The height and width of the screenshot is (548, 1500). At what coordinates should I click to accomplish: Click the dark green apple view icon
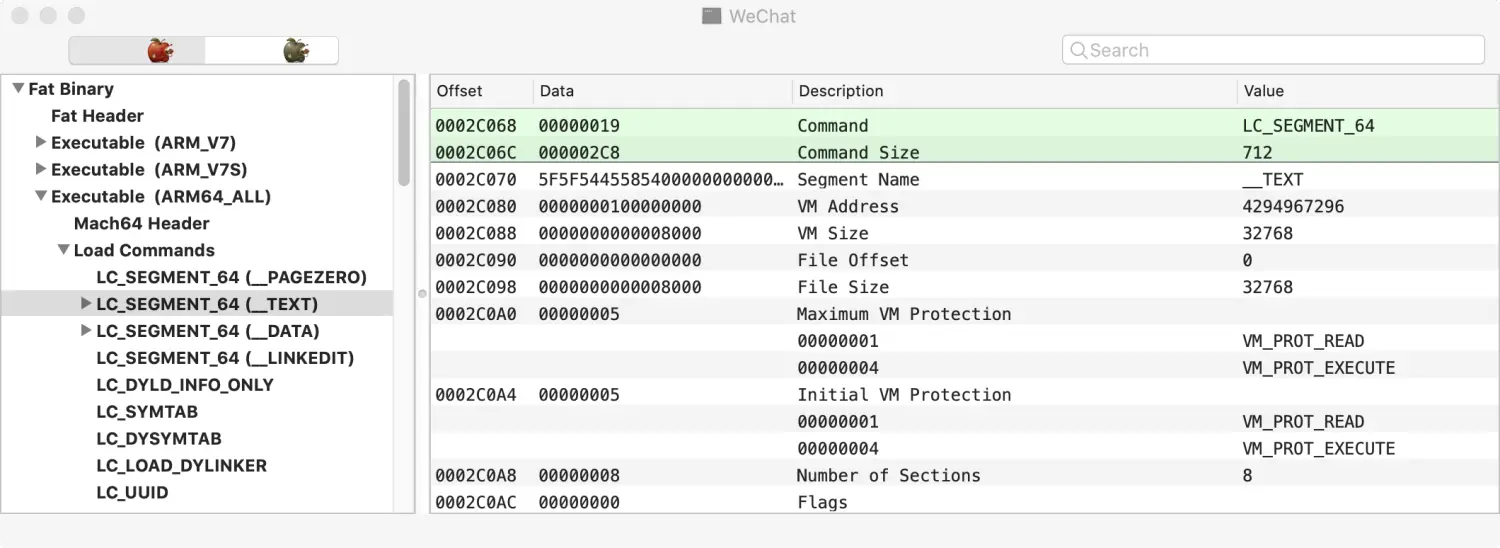tap(295, 50)
